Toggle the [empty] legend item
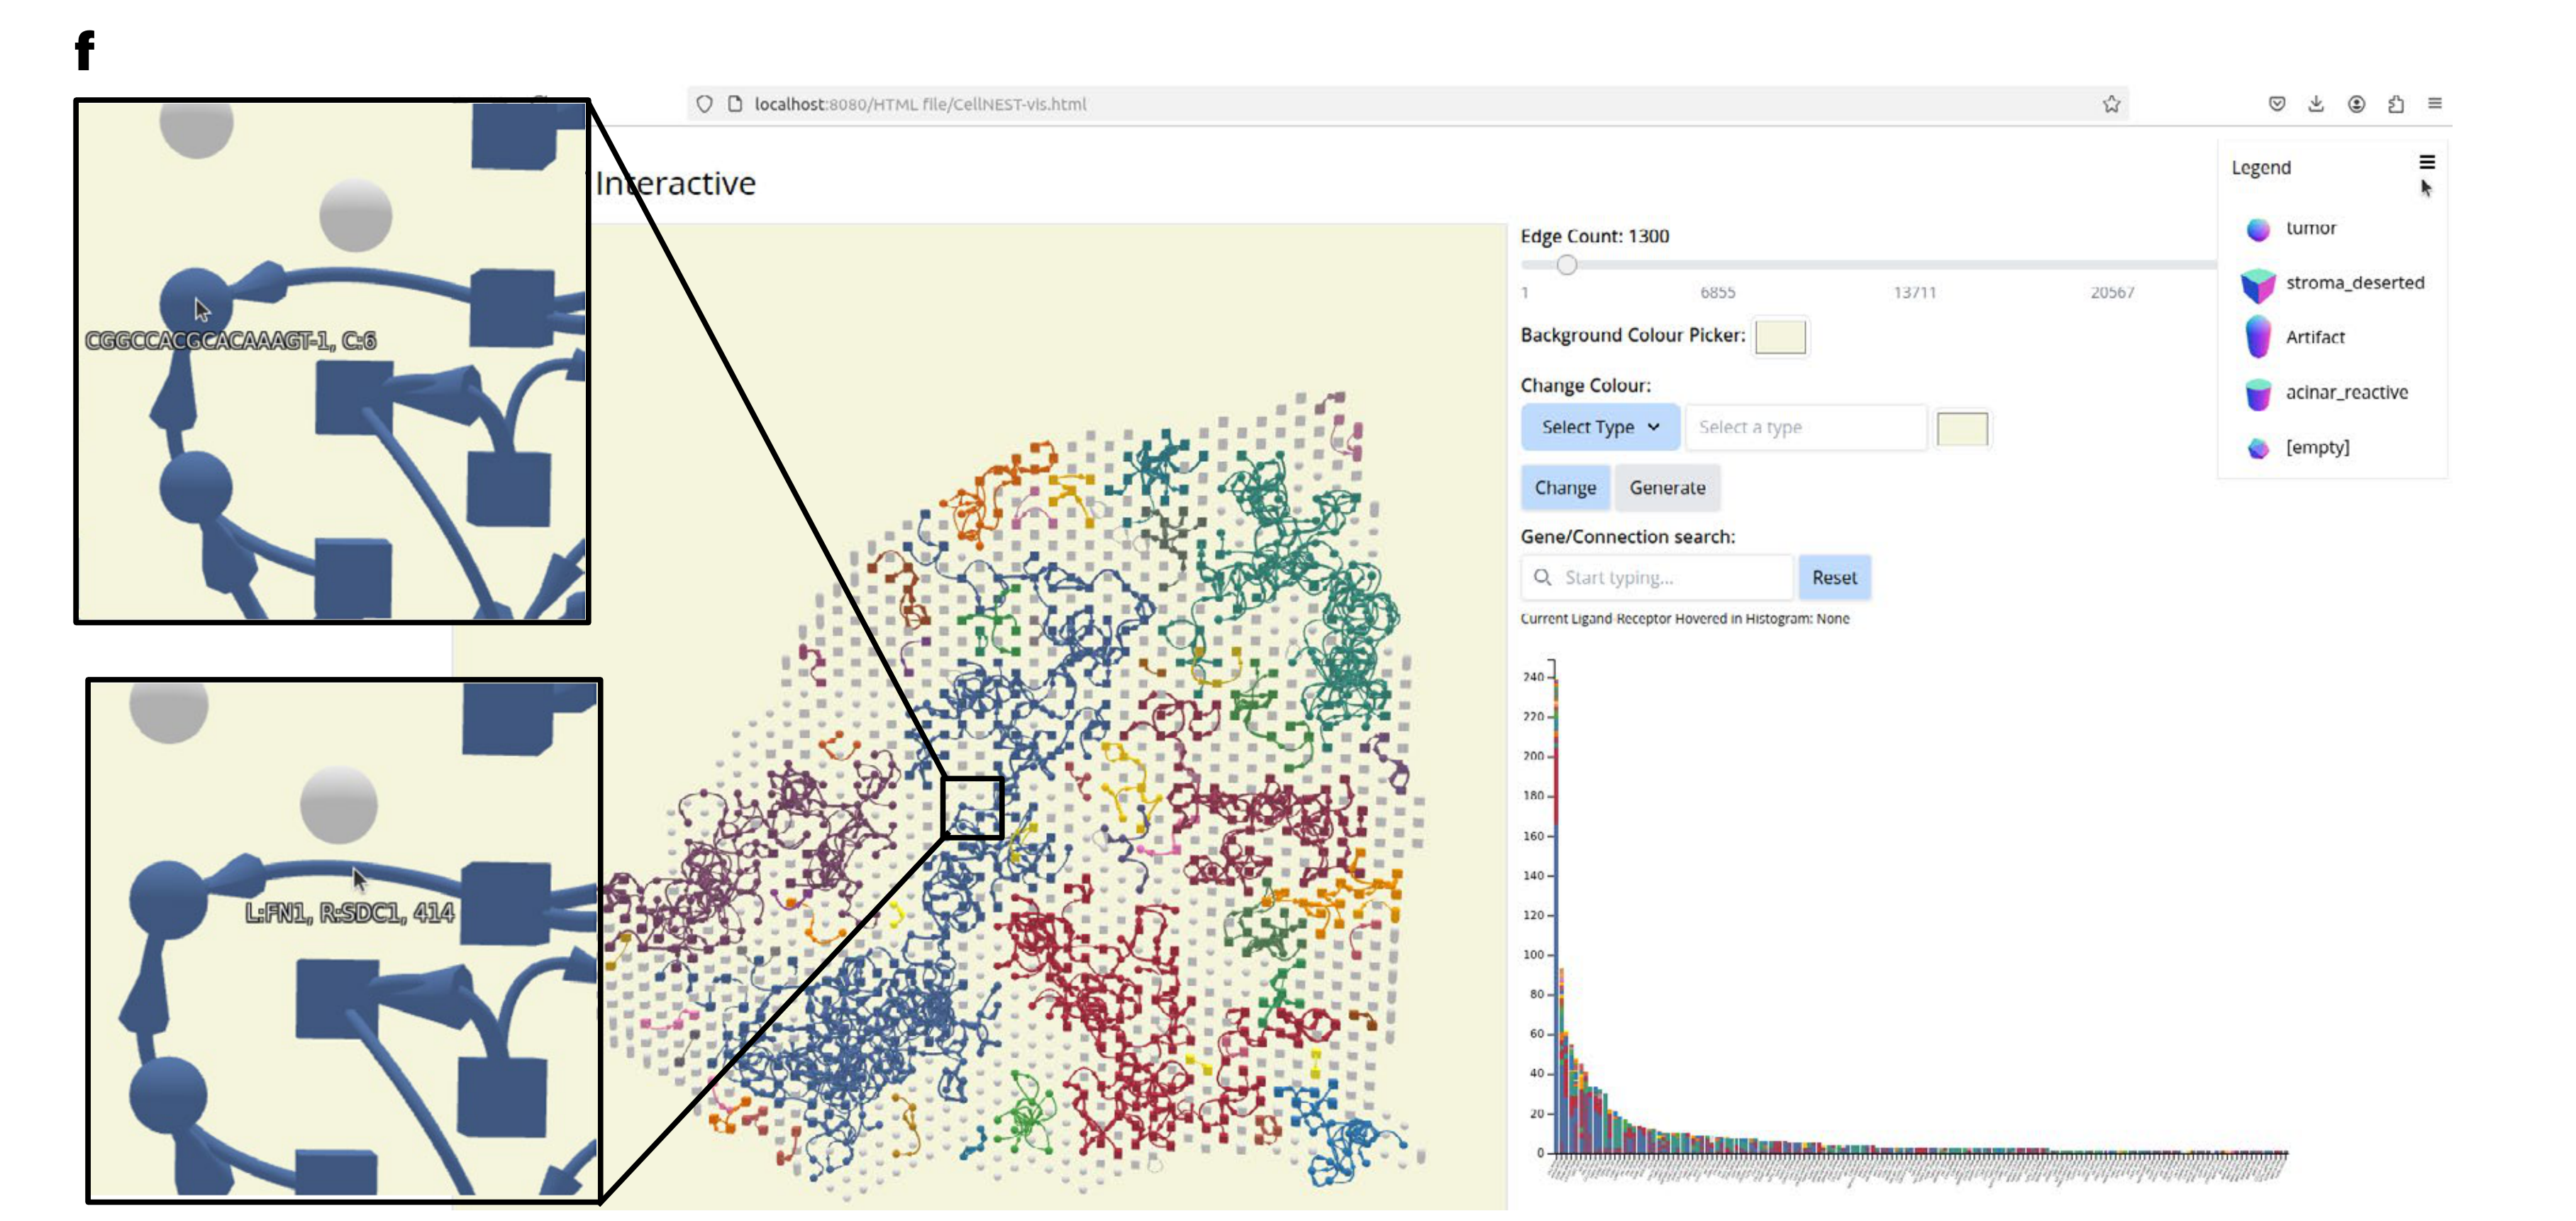Image resolution: width=2576 pixels, height=1221 pixels. [2316, 448]
